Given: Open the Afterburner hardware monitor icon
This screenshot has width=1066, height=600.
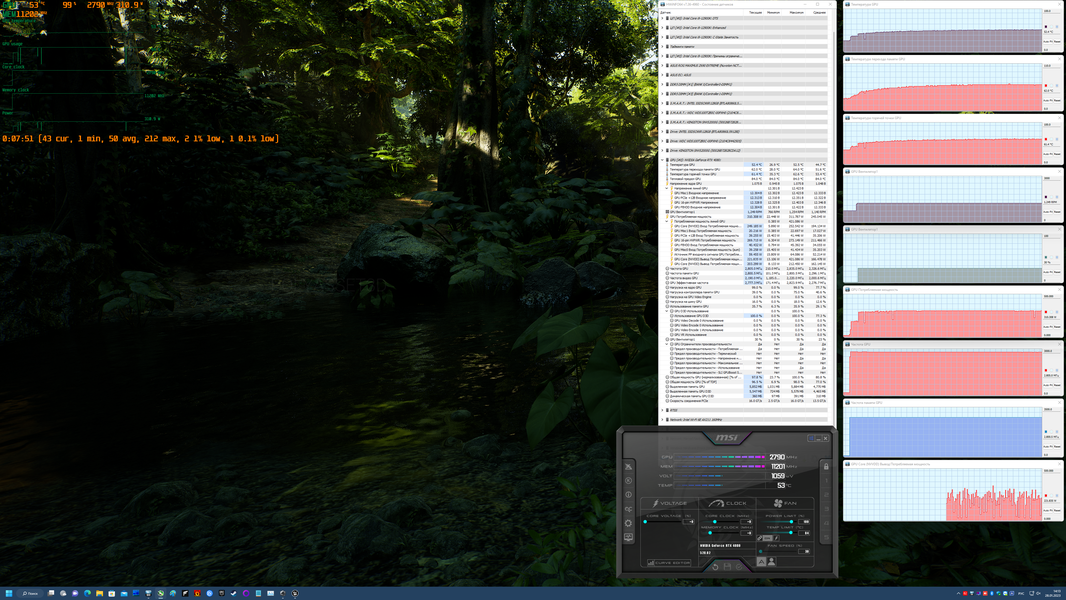Looking at the screenshot, I should click(628, 537).
